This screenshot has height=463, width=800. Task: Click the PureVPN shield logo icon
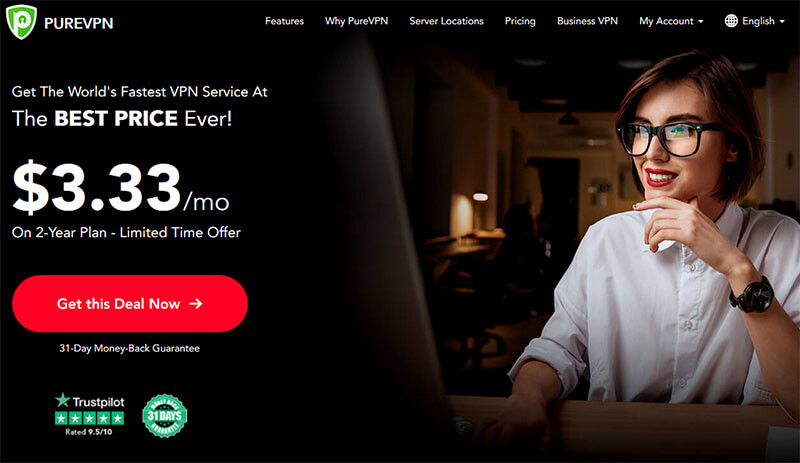21,22
